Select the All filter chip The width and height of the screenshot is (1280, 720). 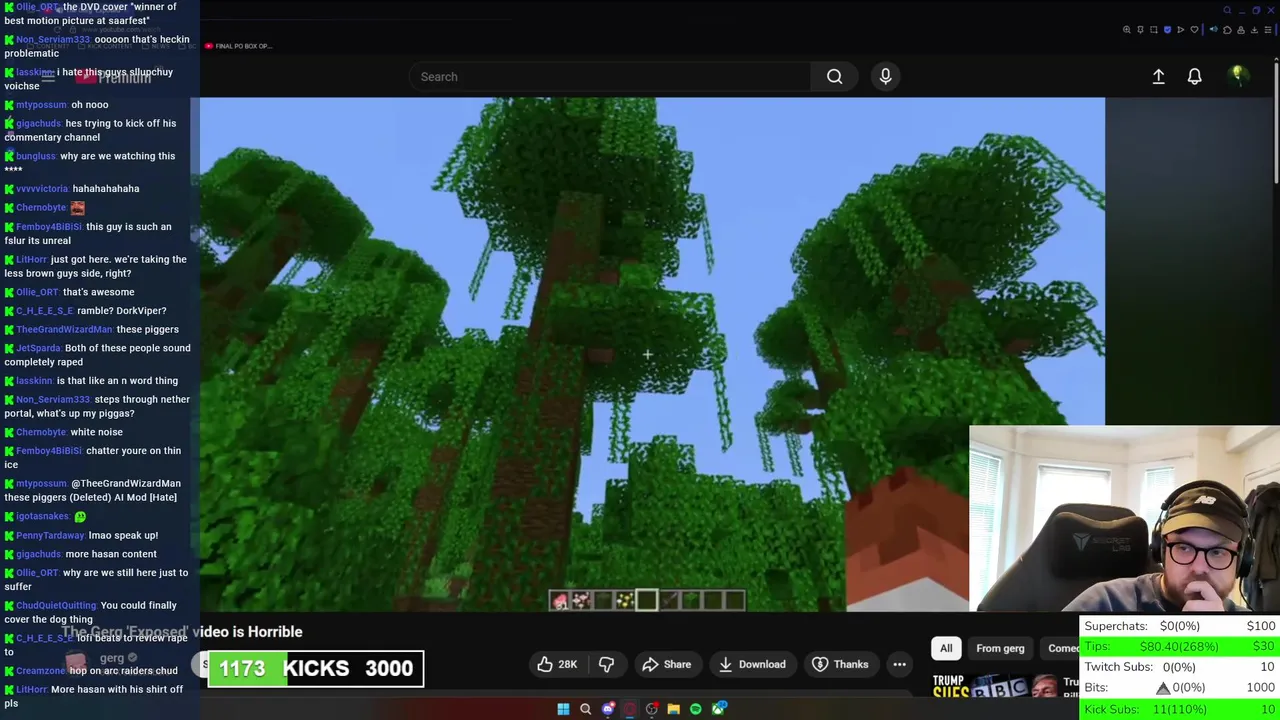pos(946,648)
